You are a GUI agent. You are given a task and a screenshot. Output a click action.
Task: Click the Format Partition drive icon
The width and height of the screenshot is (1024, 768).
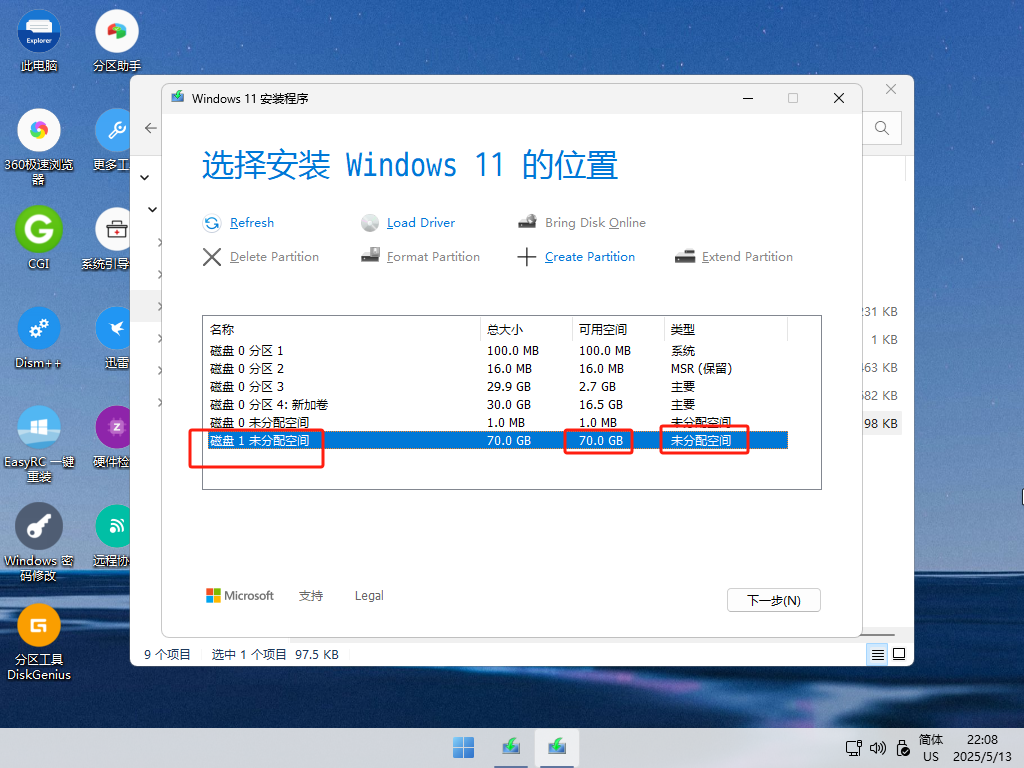[370, 256]
